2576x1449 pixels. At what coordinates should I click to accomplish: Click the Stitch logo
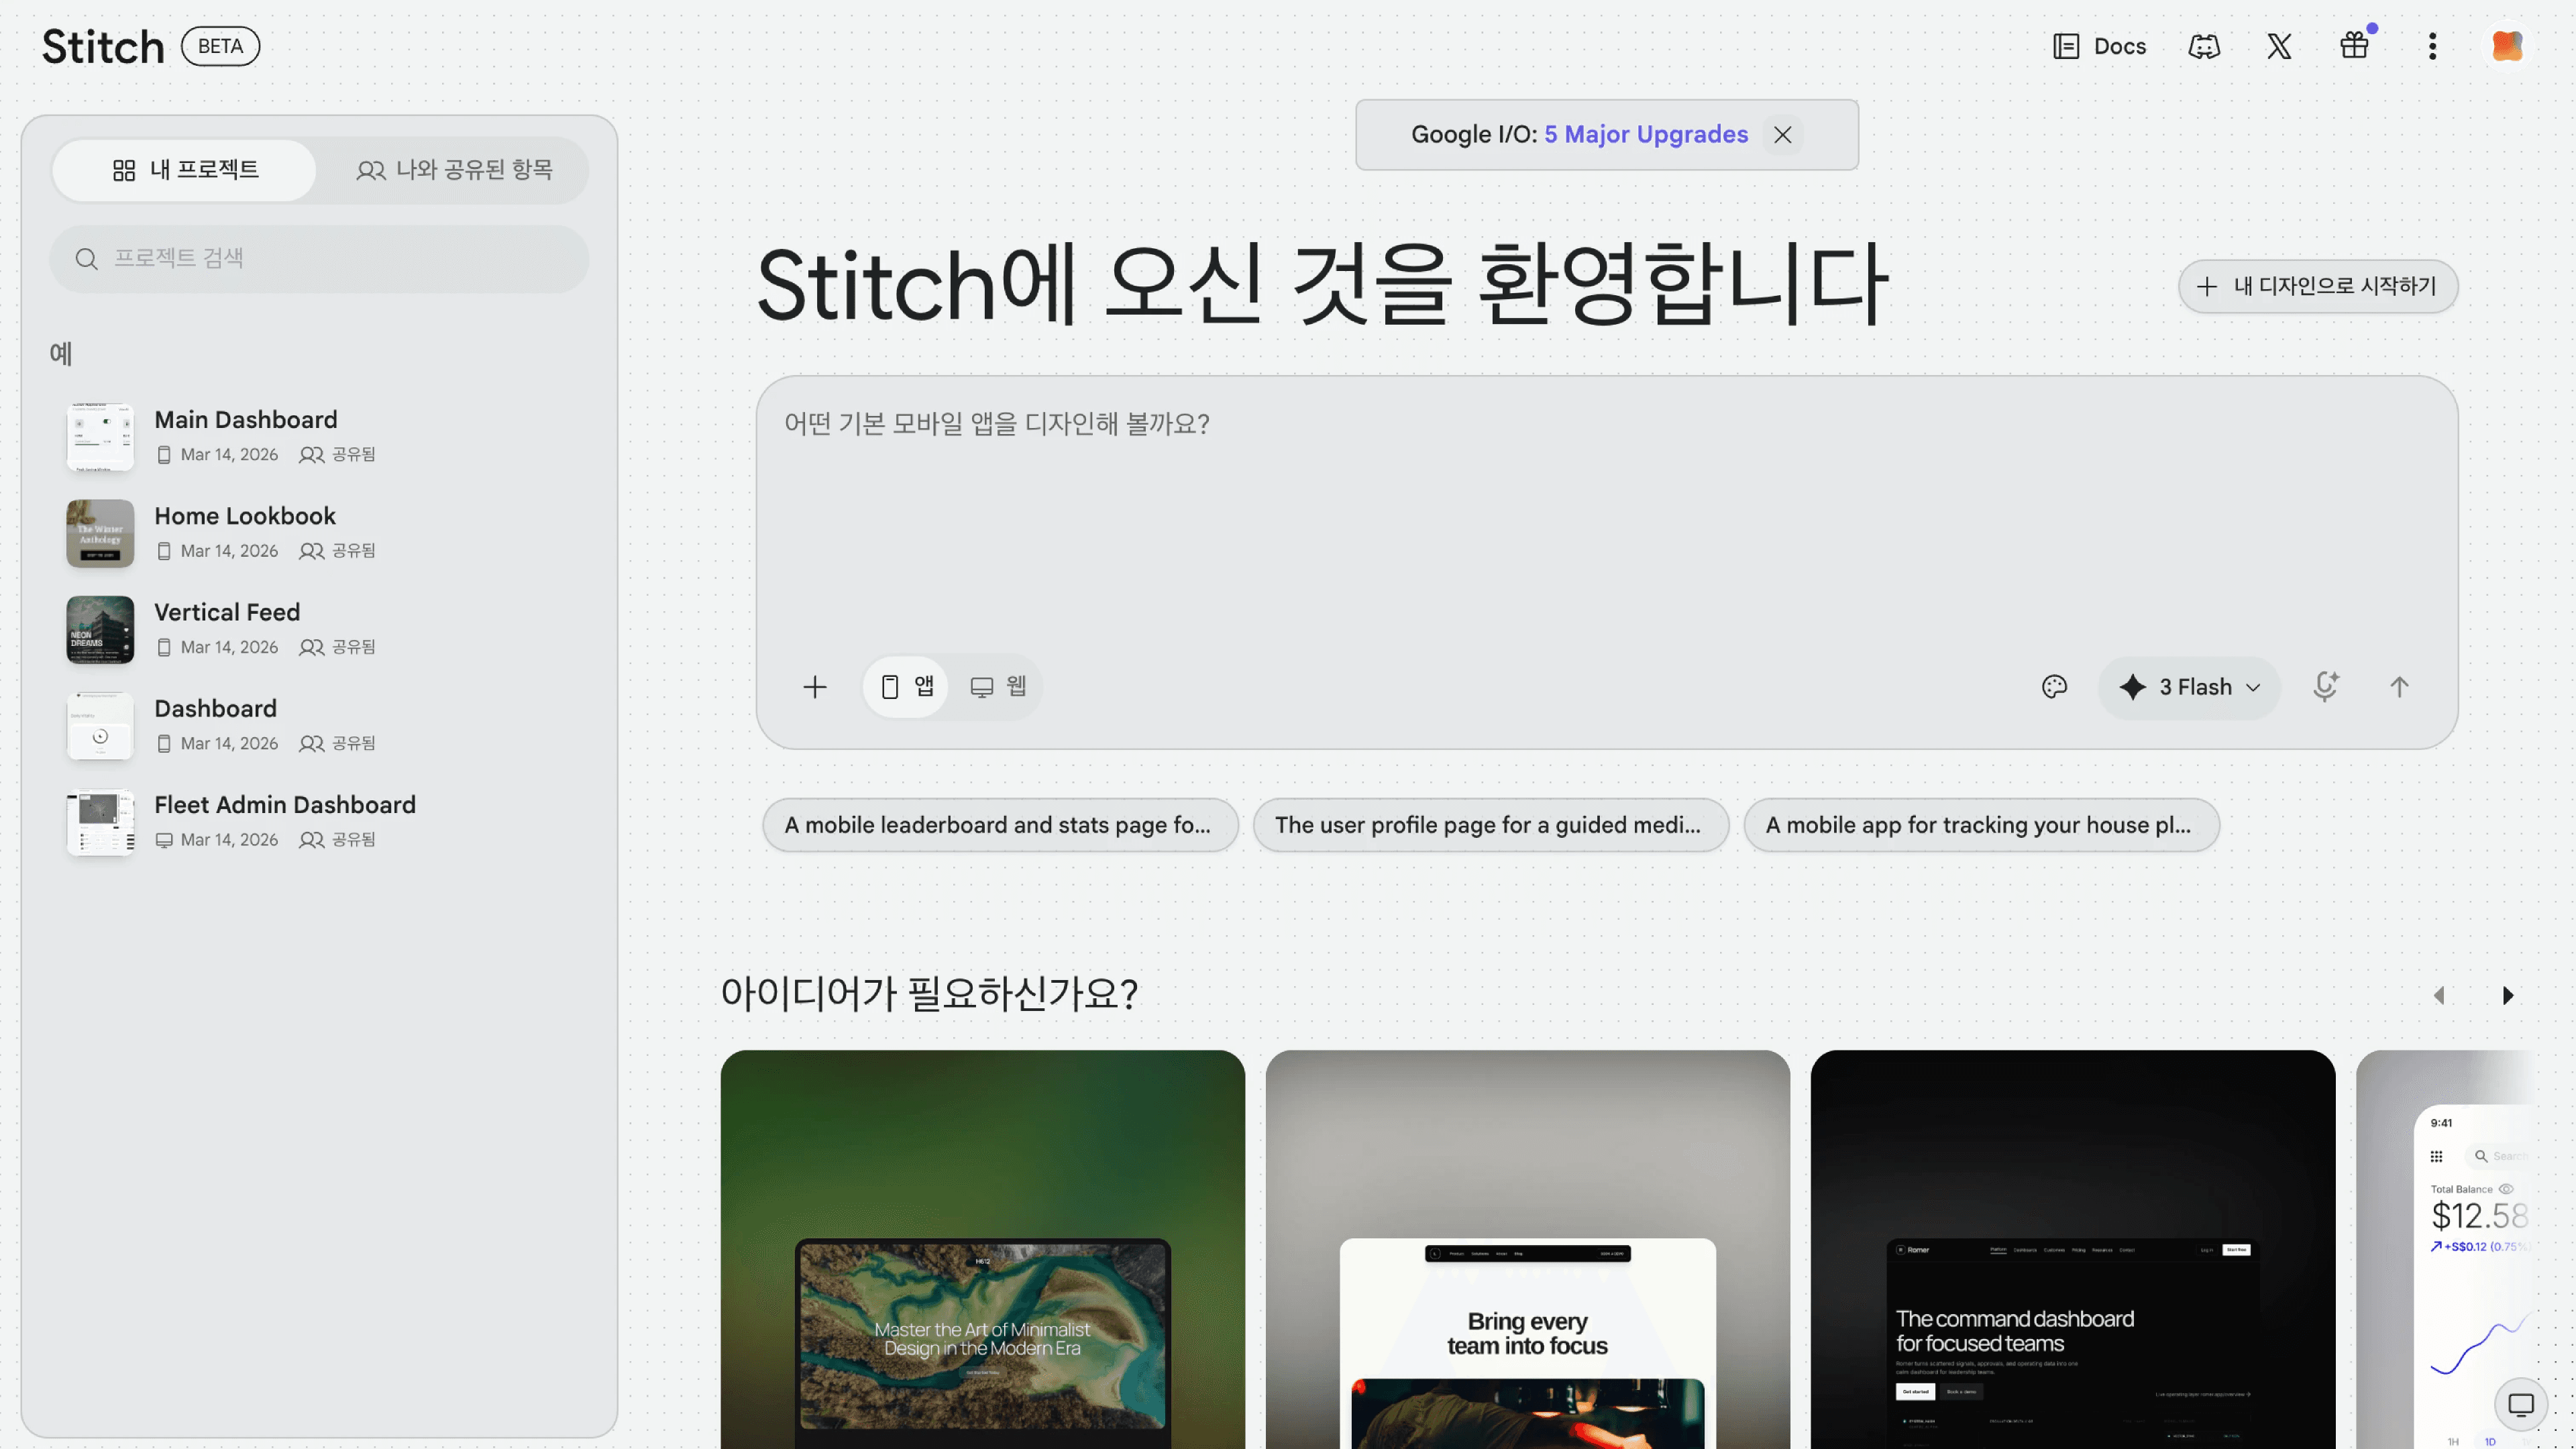pos(103,47)
